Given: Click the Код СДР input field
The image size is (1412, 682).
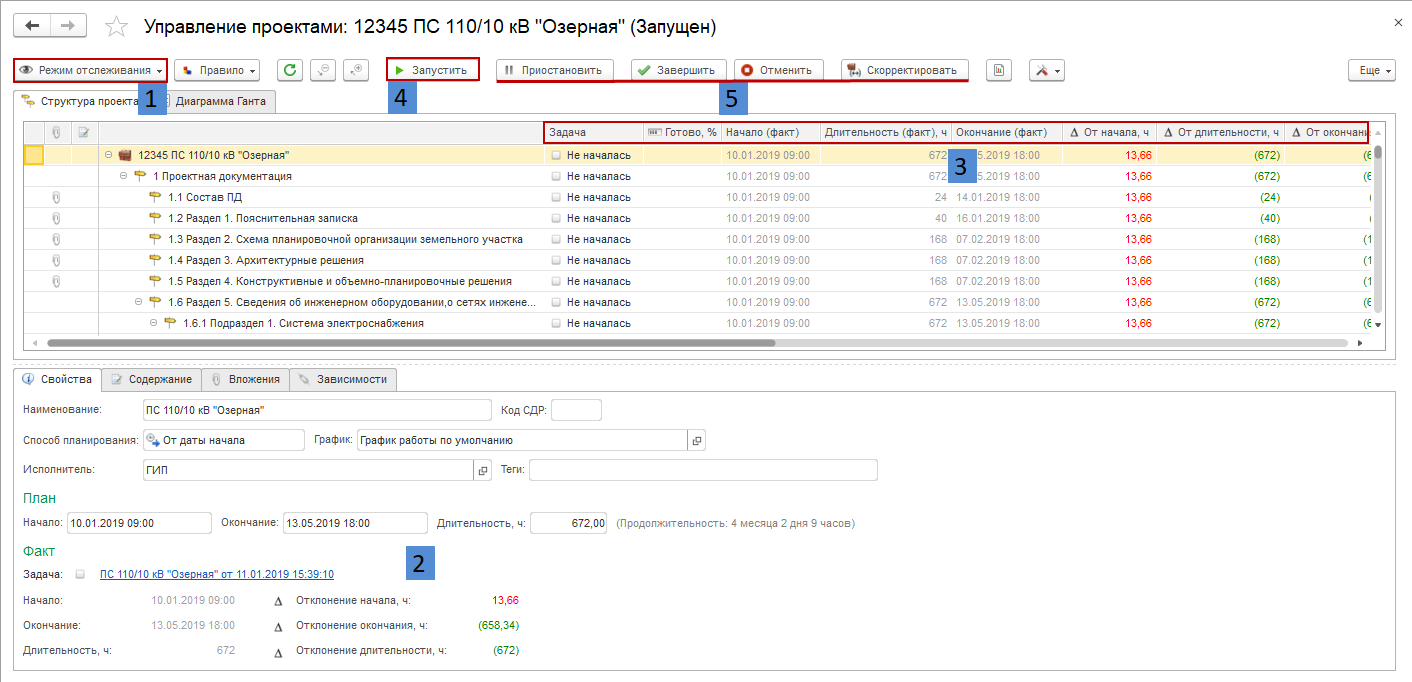Looking at the screenshot, I should click(x=576, y=410).
